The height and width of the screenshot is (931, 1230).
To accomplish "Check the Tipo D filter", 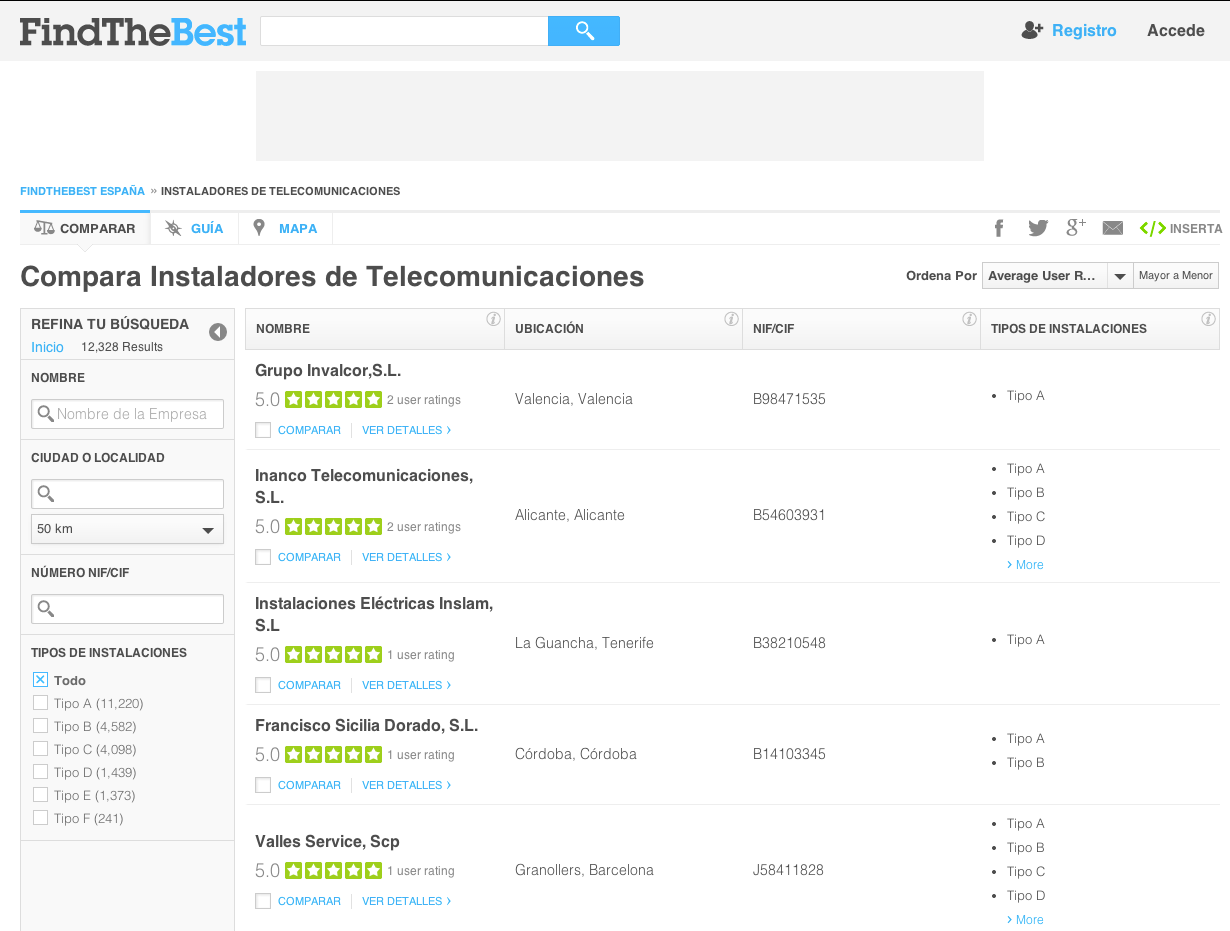I will (x=40, y=772).
